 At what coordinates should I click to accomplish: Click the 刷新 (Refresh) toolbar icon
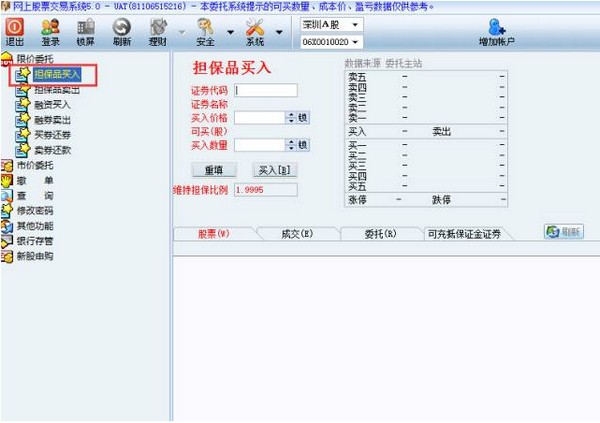point(121,32)
